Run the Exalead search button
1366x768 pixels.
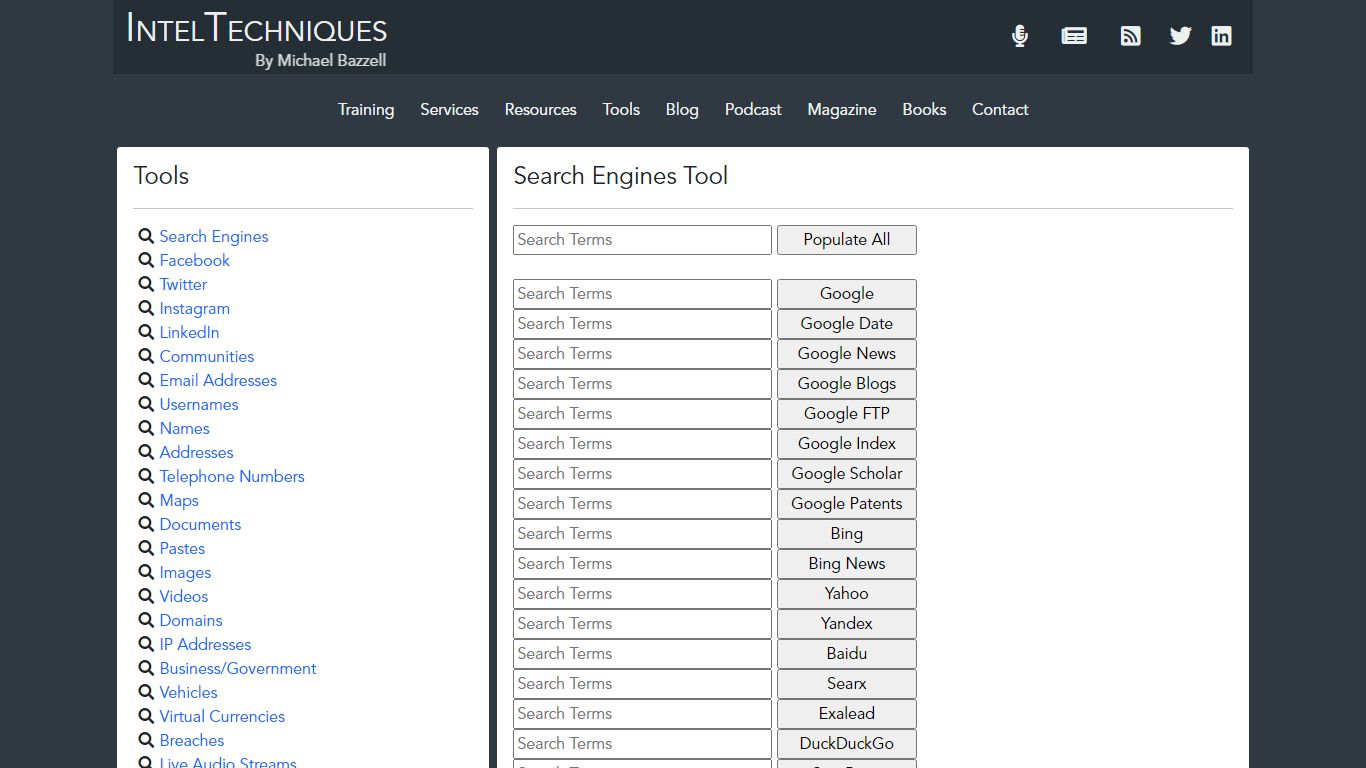click(847, 714)
